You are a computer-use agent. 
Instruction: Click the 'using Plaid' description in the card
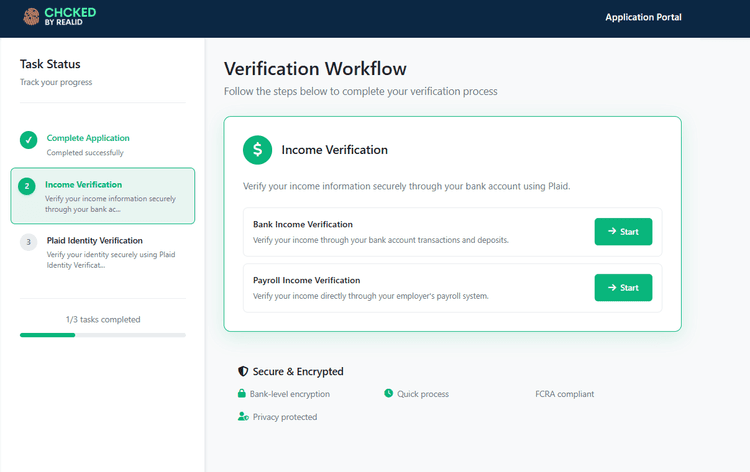[407, 186]
